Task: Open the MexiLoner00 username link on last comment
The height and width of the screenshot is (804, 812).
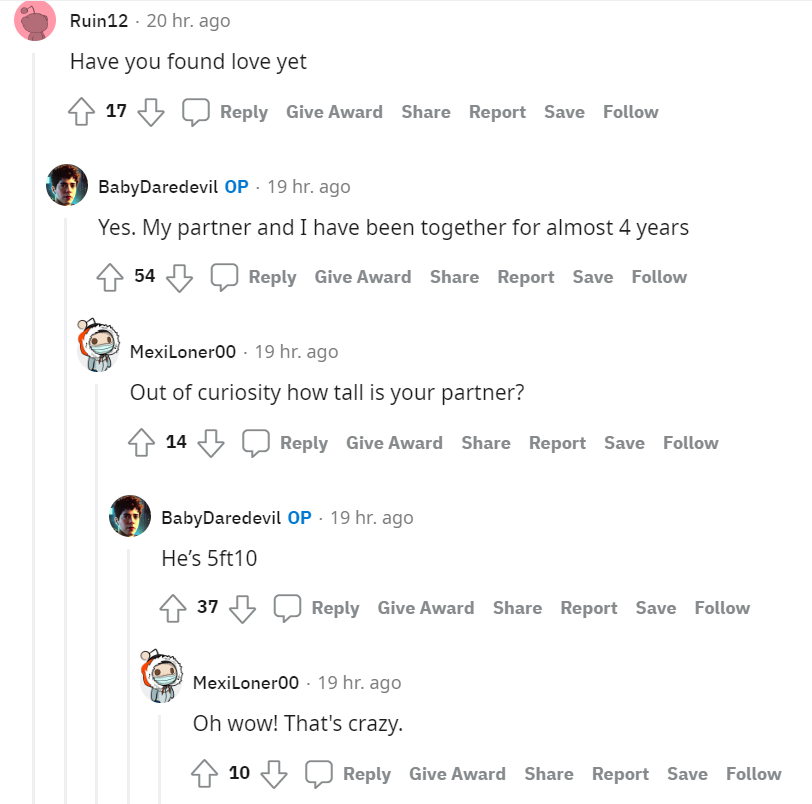Action: tap(246, 682)
